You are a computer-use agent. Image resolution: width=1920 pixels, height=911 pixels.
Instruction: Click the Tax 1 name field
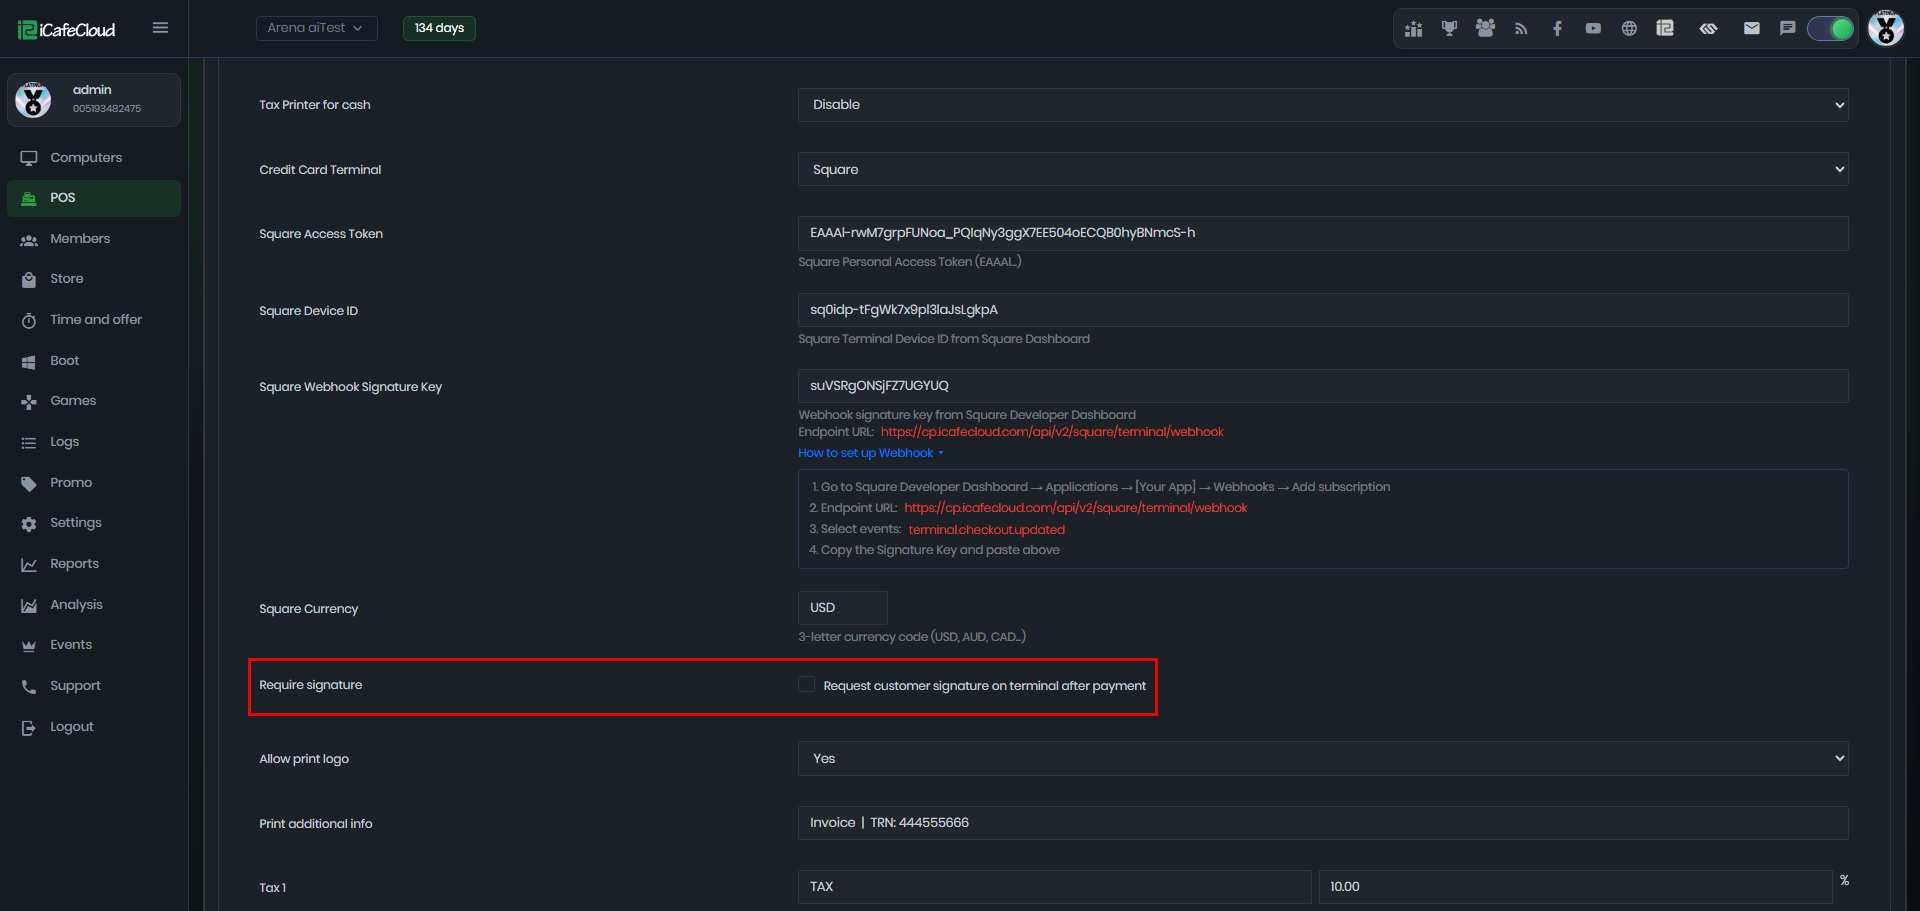coord(1055,887)
